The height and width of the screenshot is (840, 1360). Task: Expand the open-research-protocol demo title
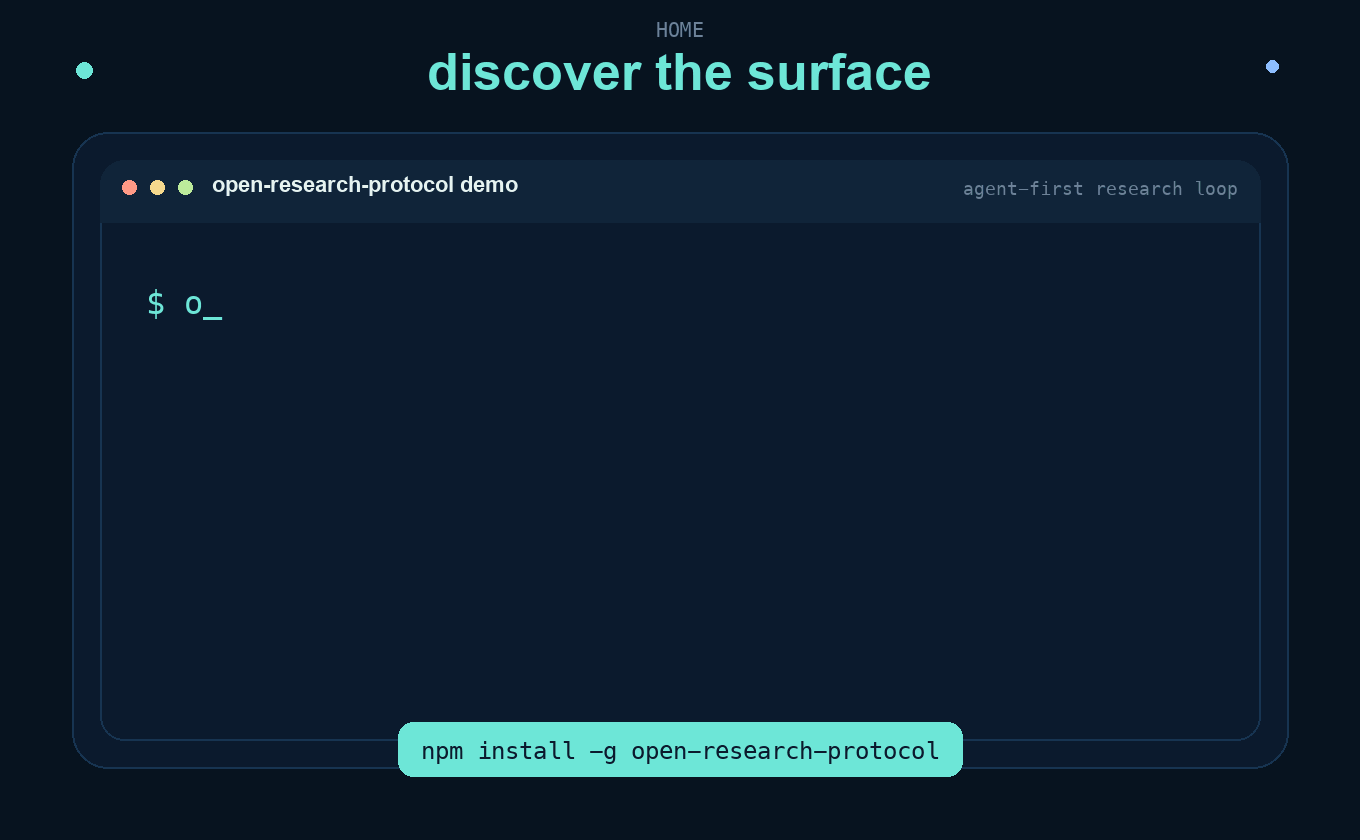pyautogui.click(x=365, y=185)
